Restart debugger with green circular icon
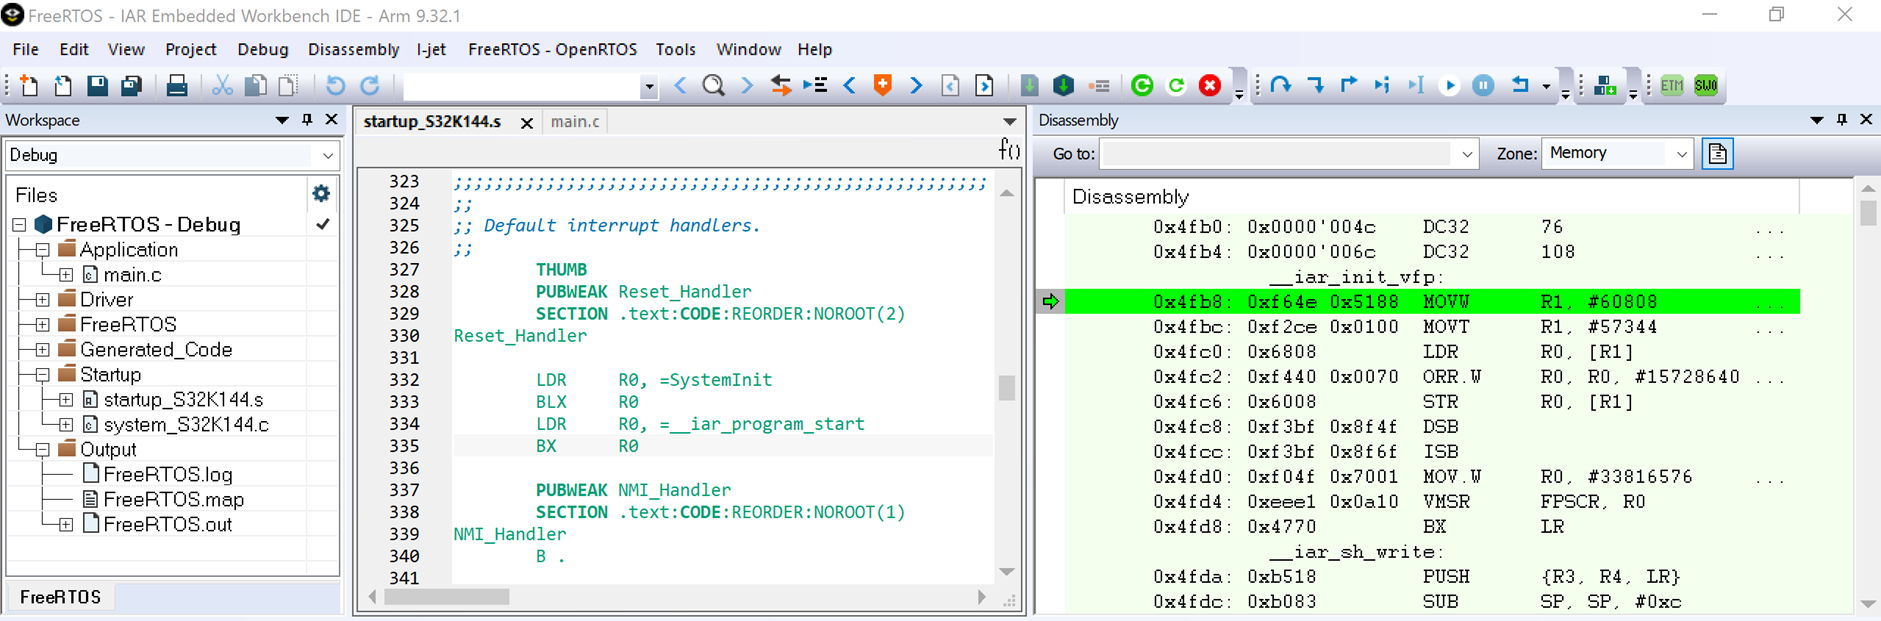This screenshot has width=1881, height=621. click(x=1142, y=86)
